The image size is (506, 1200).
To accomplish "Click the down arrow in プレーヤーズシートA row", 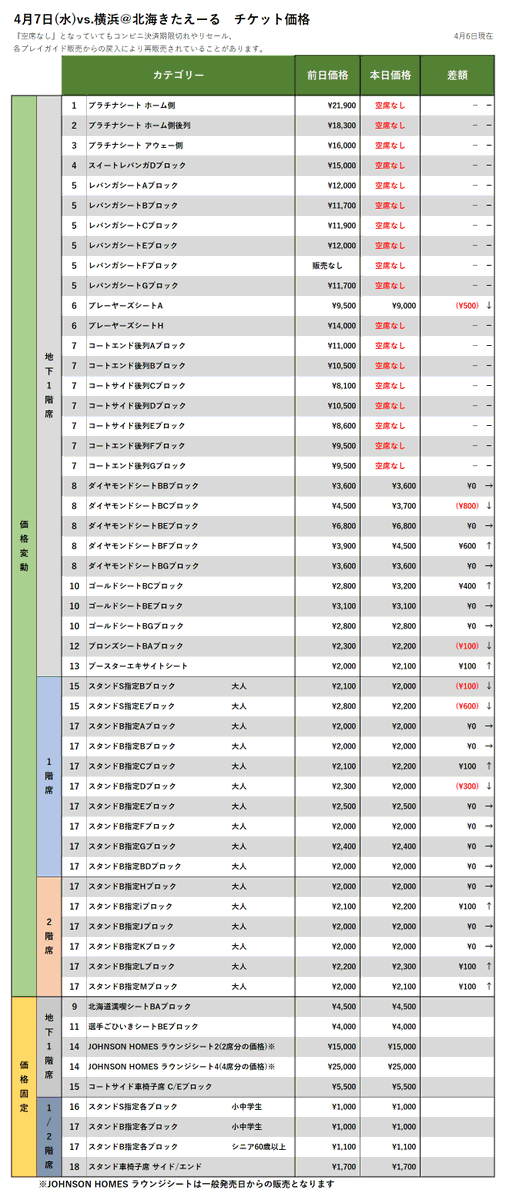I will click(488, 305).
